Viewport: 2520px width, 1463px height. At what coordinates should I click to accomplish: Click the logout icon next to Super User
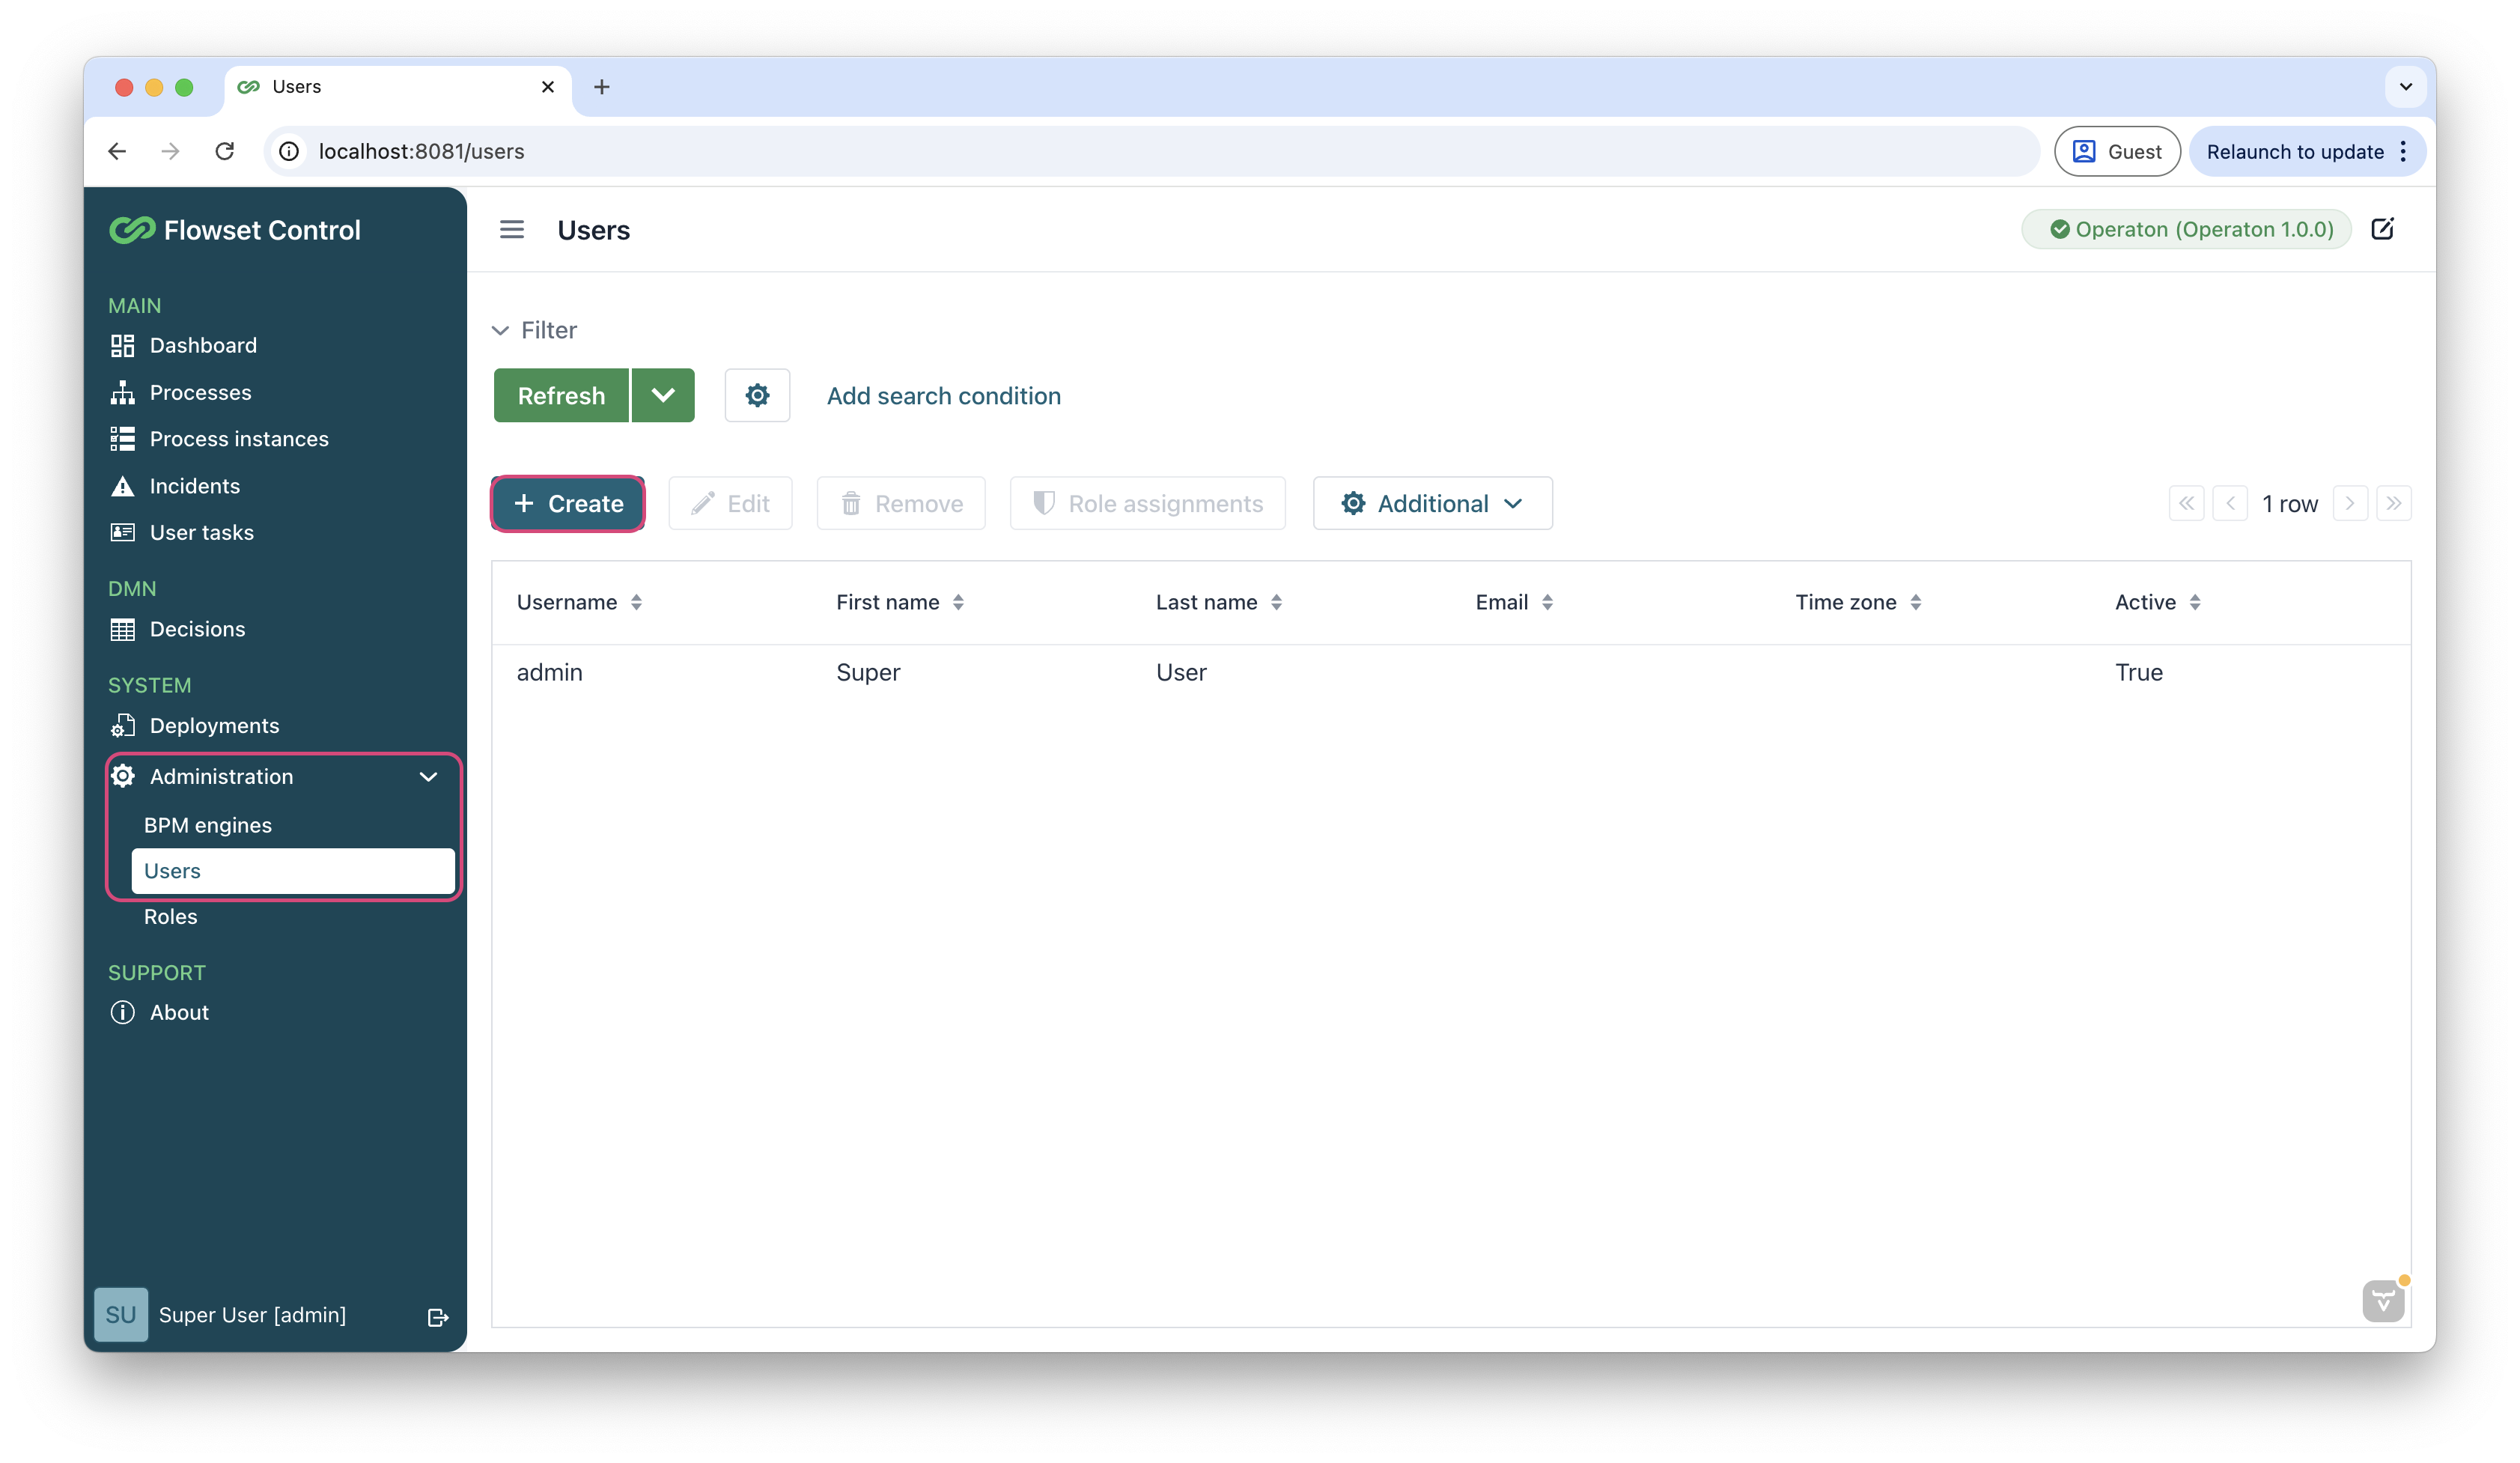pyautogui.click(x=437, y=1317)
